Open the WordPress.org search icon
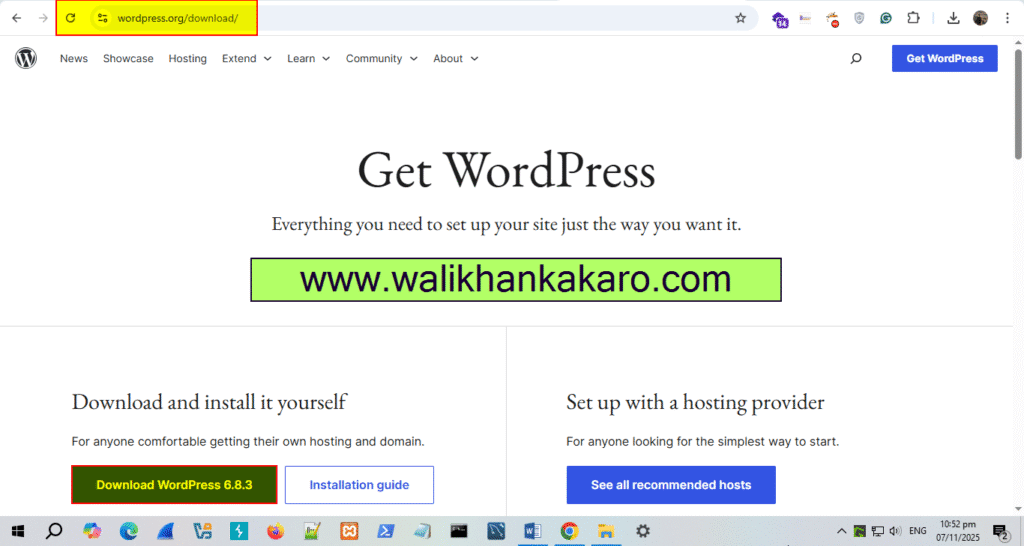 click(856, 58)
